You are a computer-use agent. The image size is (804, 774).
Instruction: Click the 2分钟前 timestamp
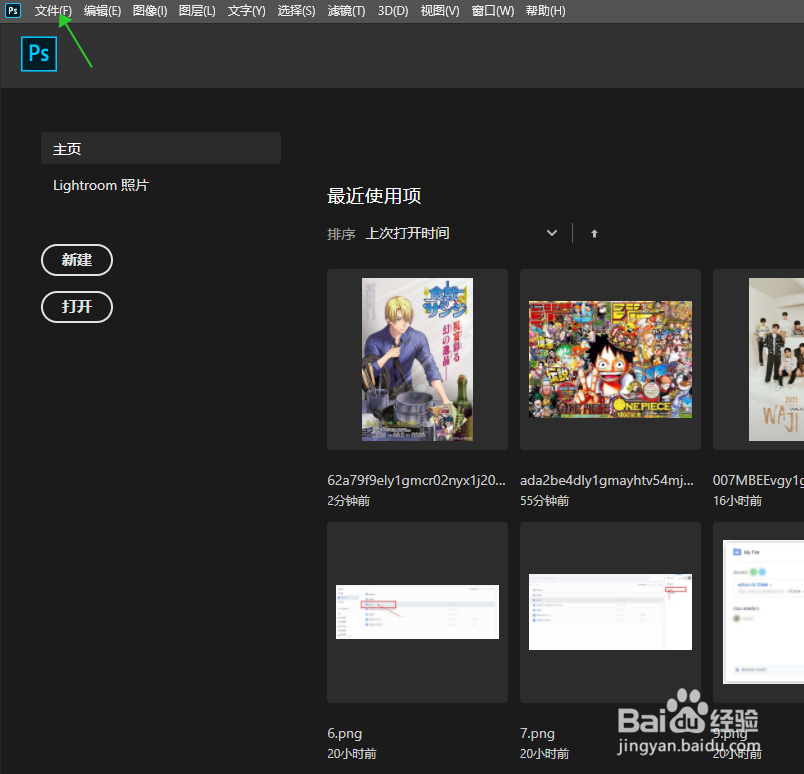[349, 501]
